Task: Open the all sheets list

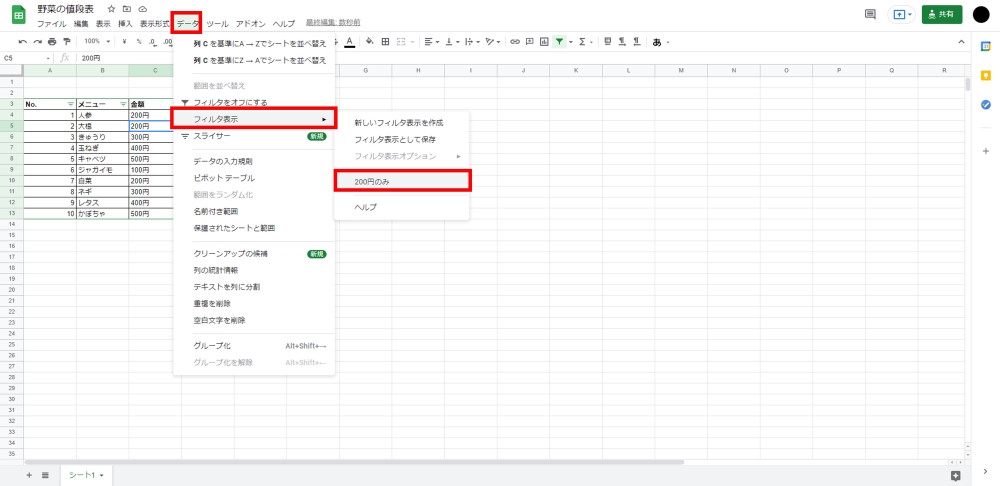Action: click(45, 475)
